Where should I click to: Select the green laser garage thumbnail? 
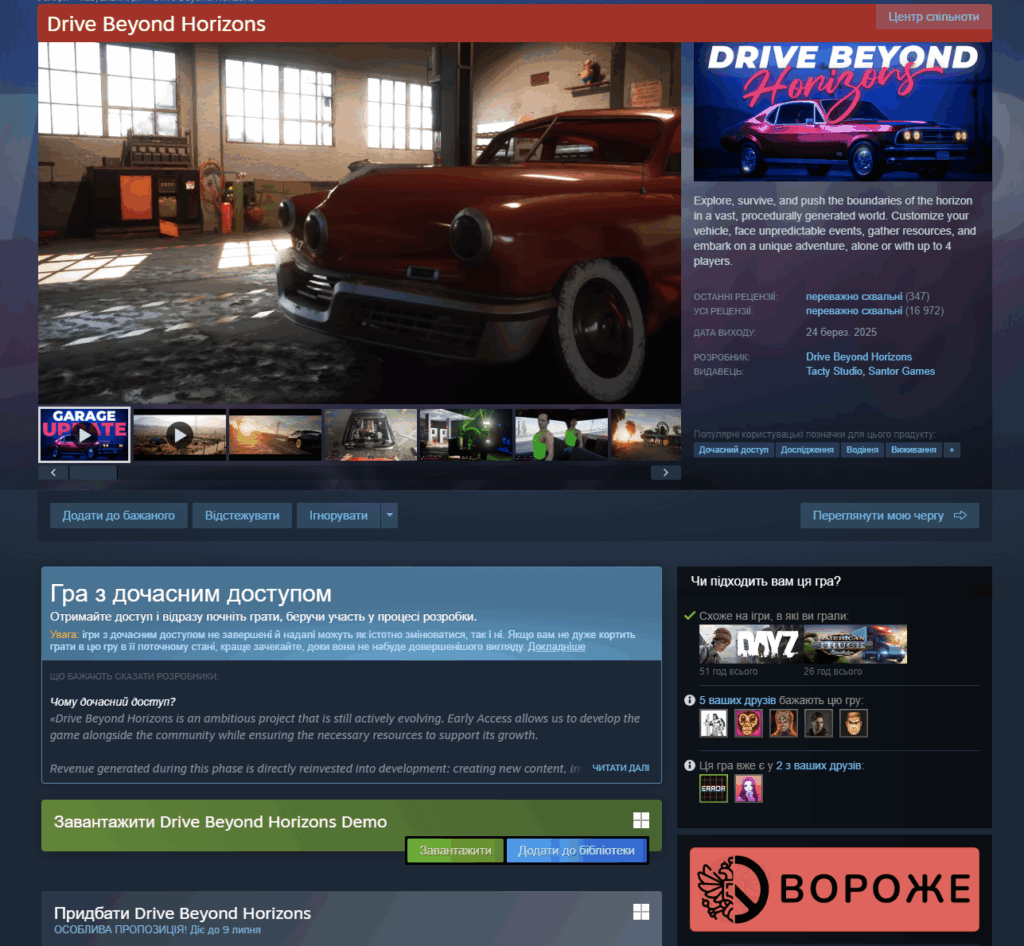pos(466,435)
